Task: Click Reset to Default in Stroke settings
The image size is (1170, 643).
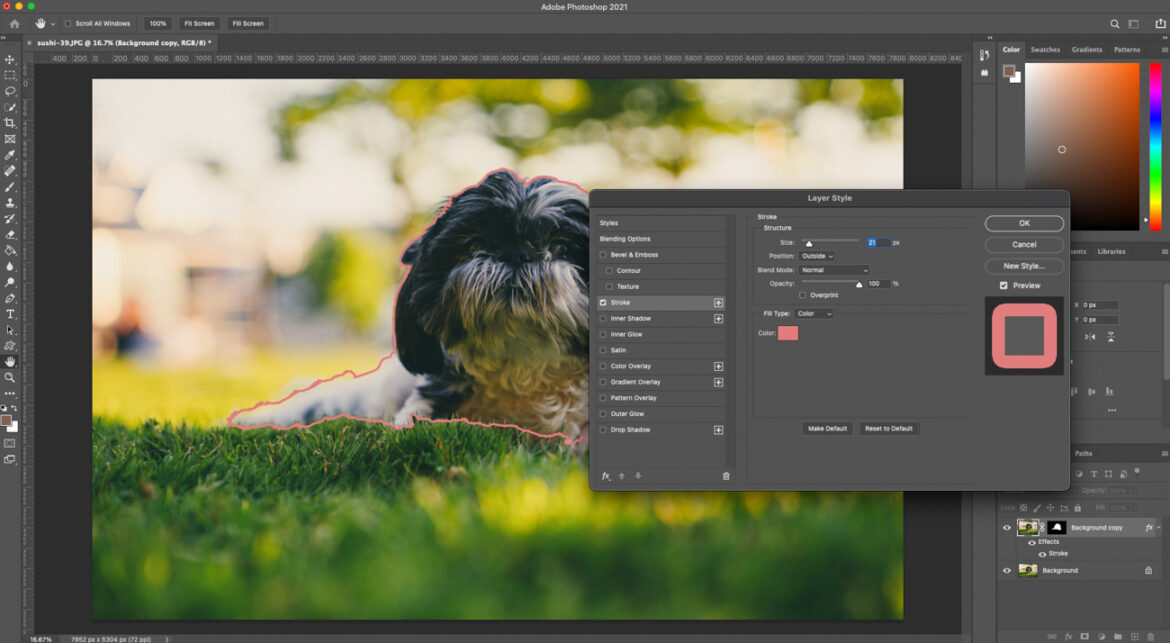Action: [x=889, y=428]
